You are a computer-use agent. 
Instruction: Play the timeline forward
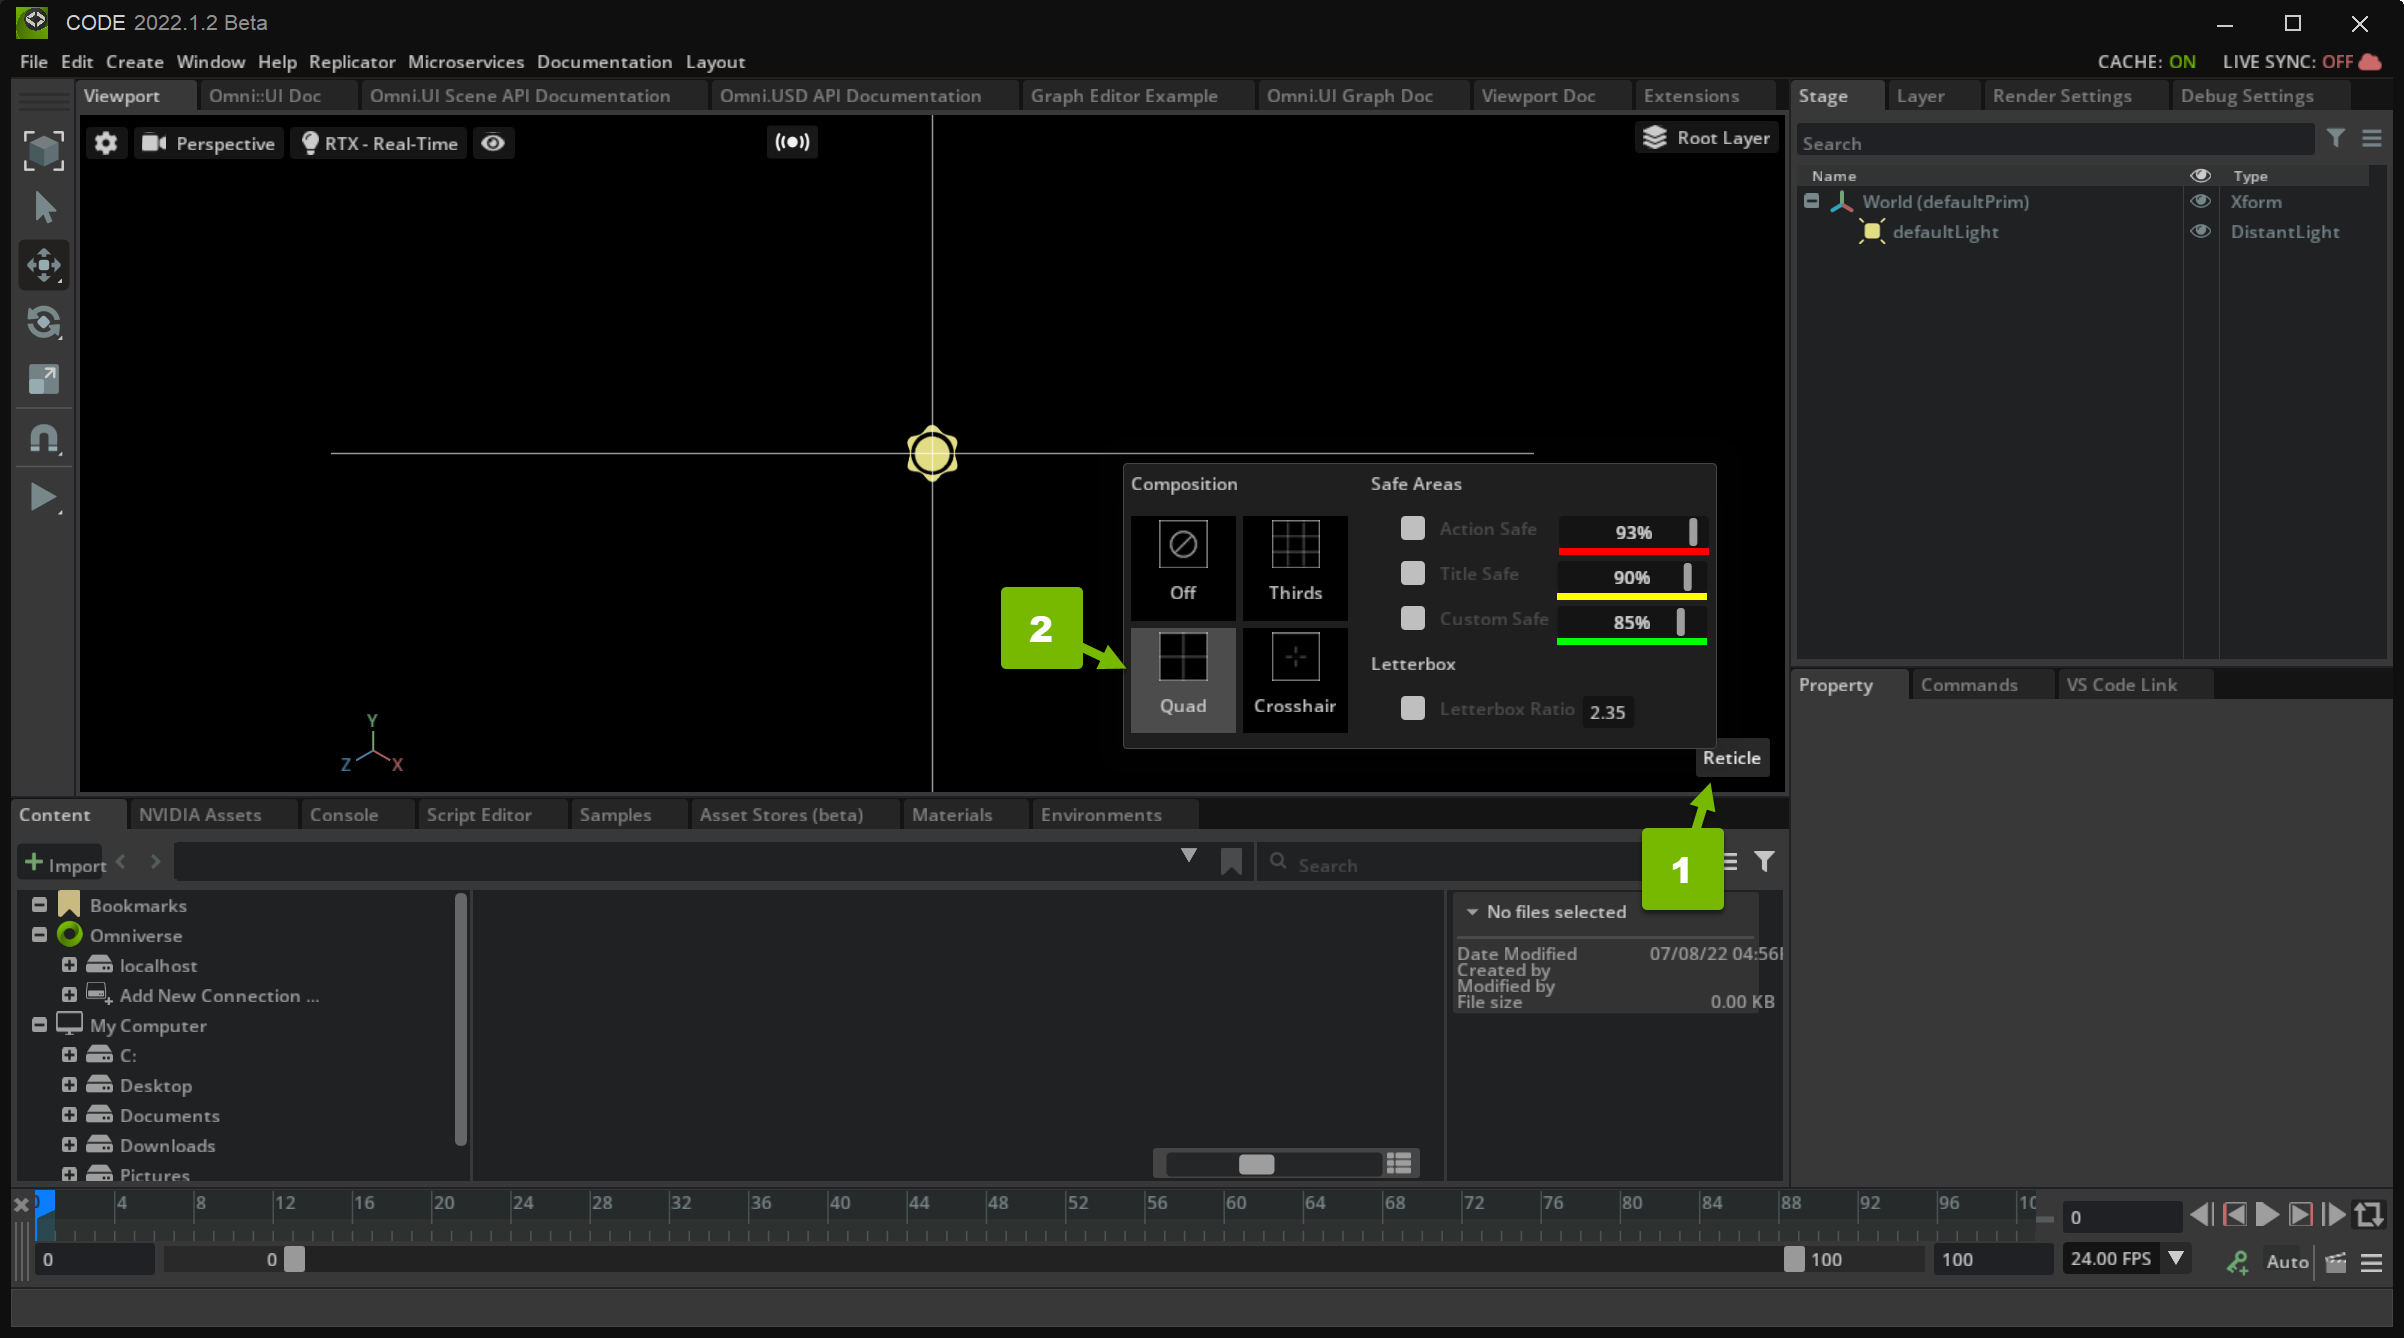[x=2267, y=1215]
